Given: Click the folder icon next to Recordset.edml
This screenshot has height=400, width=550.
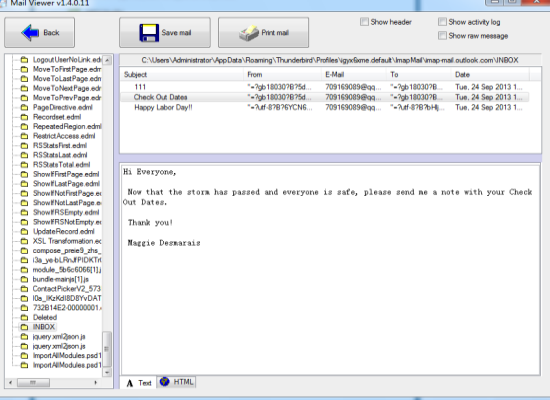Looking at the screenshot, I should 24,117.
